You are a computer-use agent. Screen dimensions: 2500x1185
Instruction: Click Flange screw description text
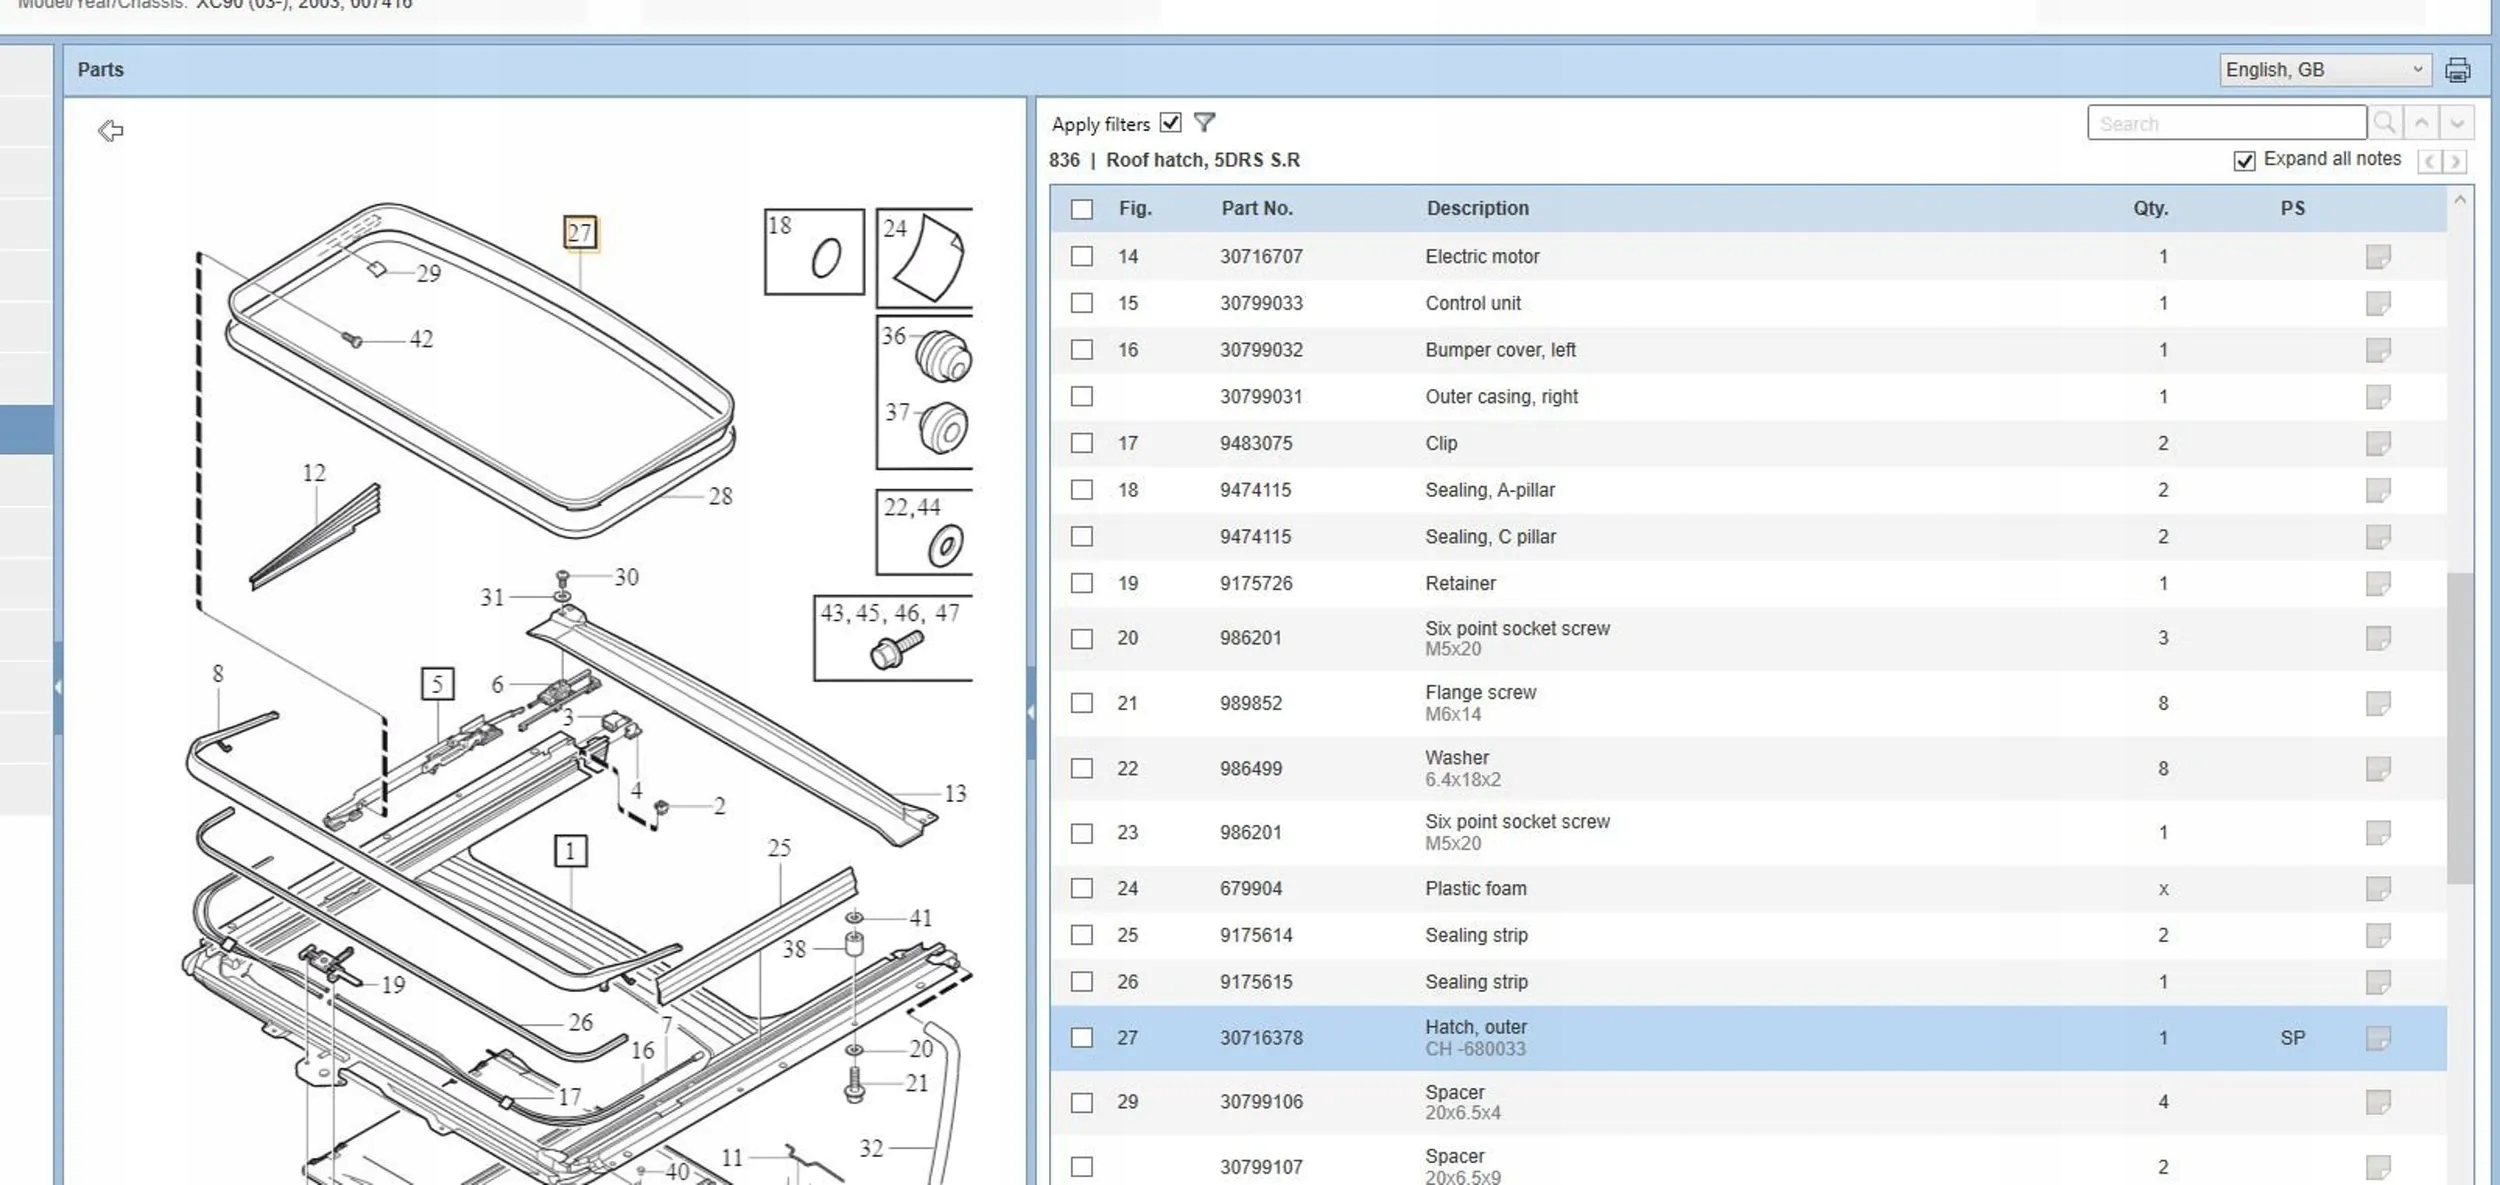pos(1480,692)
